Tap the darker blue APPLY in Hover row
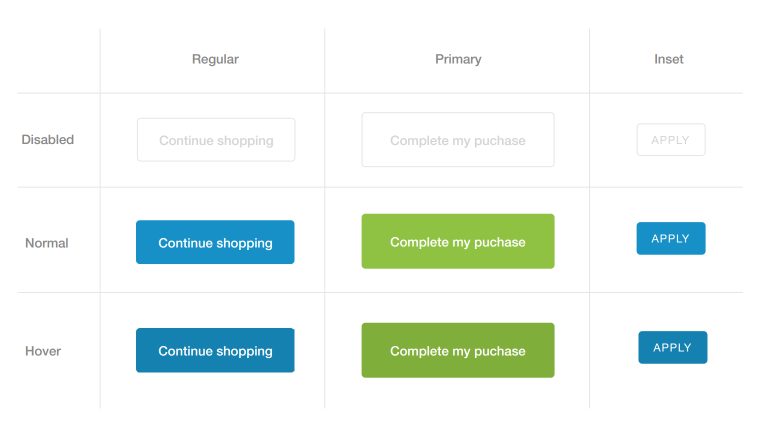Viewport: 758px width, 428px height. [672, 347]
